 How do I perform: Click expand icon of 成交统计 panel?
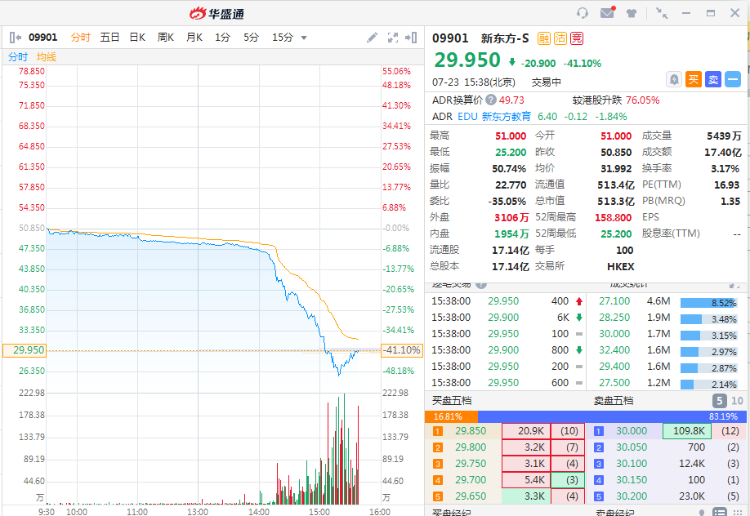(732, 285)
